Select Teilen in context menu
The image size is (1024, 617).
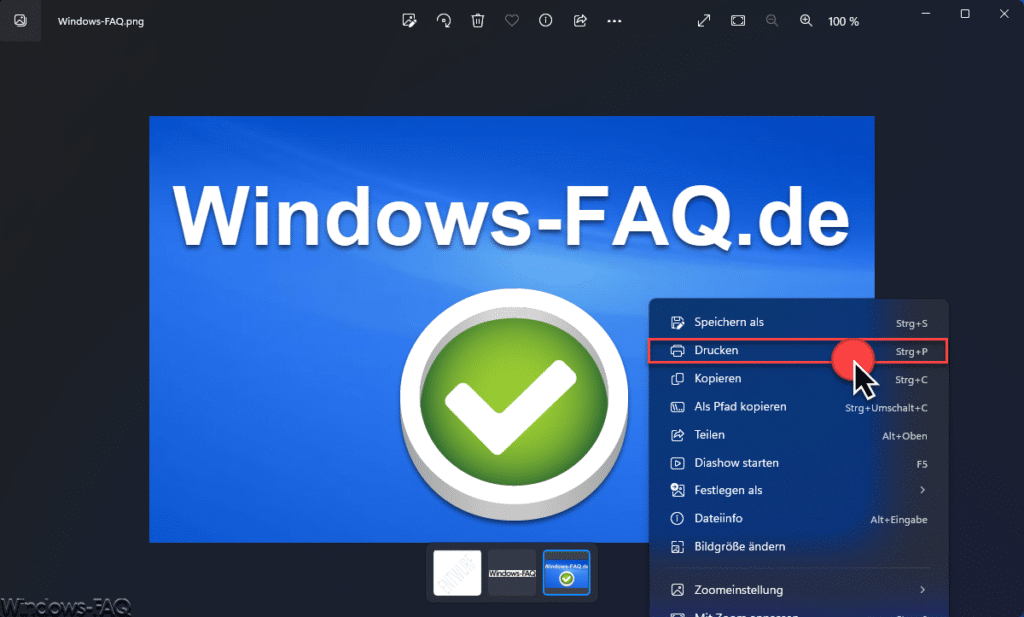[x=799, y=435]
